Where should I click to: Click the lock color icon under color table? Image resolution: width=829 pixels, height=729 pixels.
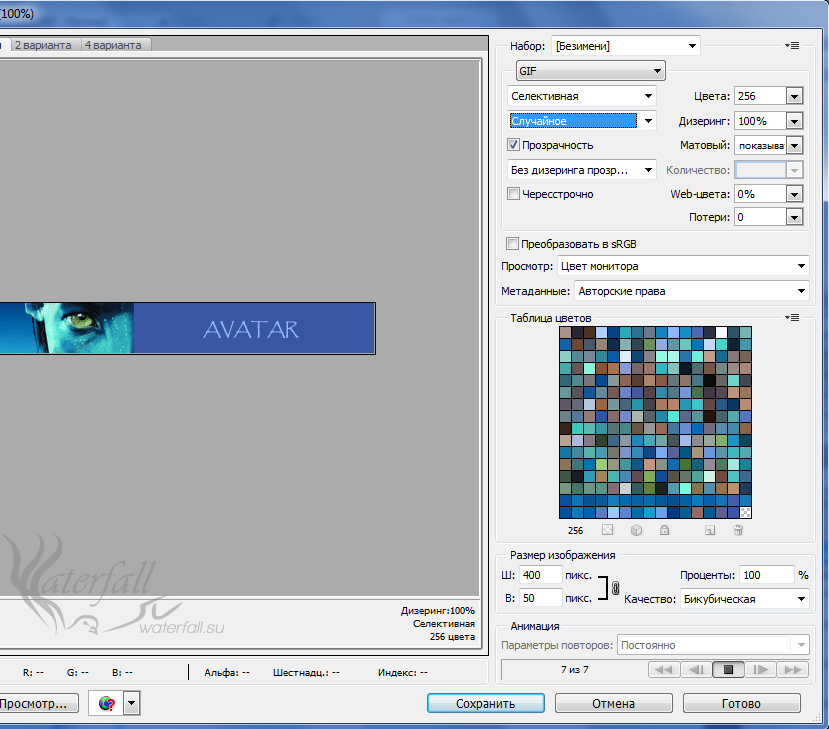coord(665,530)
